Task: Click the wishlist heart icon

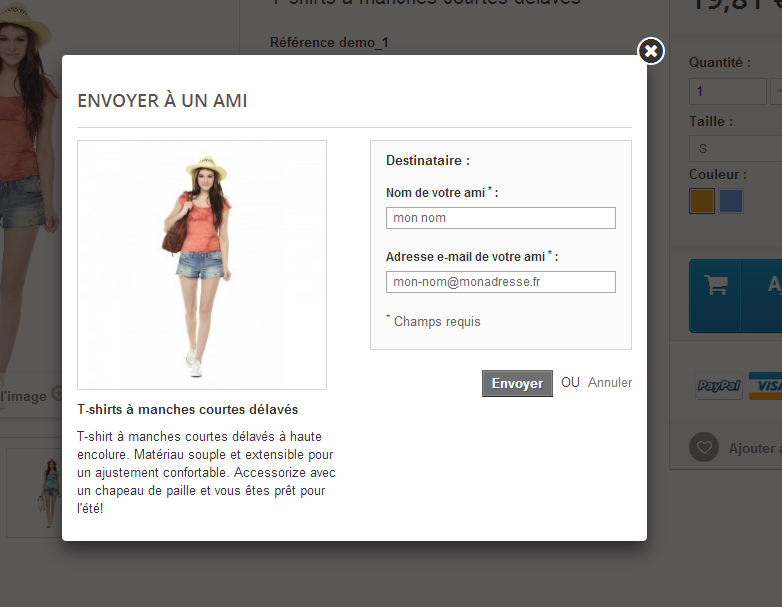Action: (x=704, y=447)
